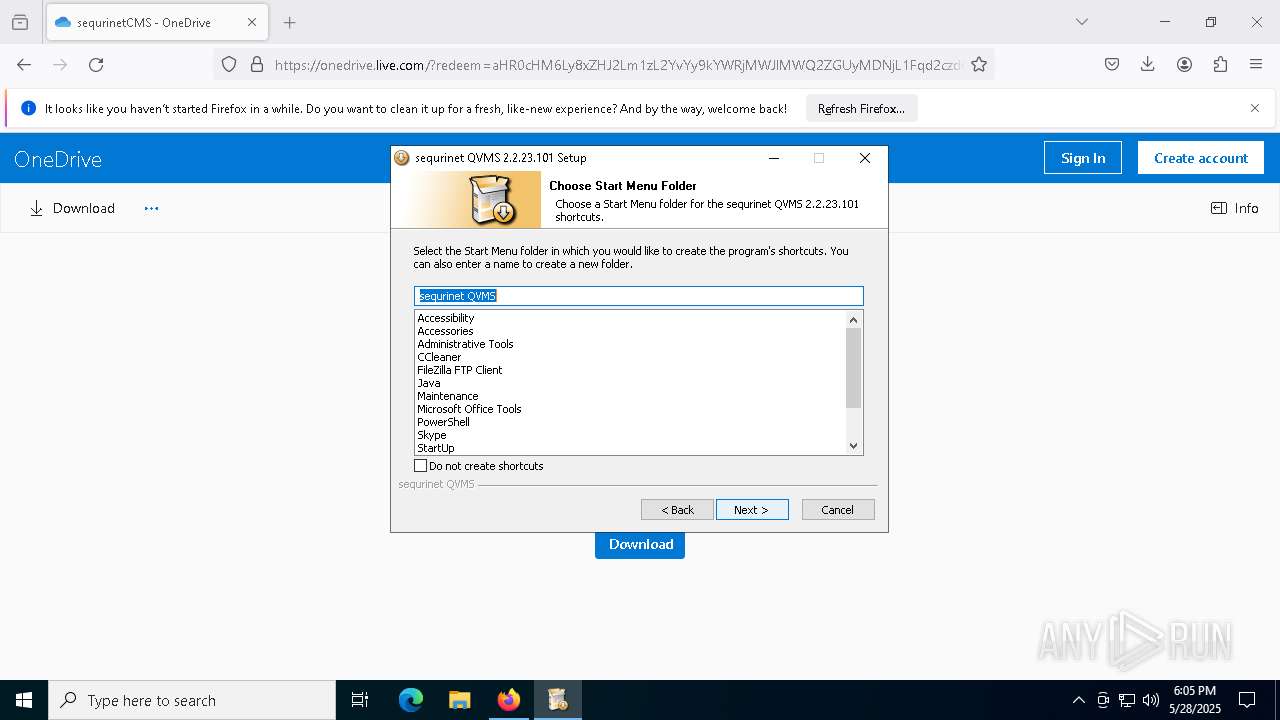Open the Firefox account icon
Screen dimensions: 1280x720
point(1184,64)
